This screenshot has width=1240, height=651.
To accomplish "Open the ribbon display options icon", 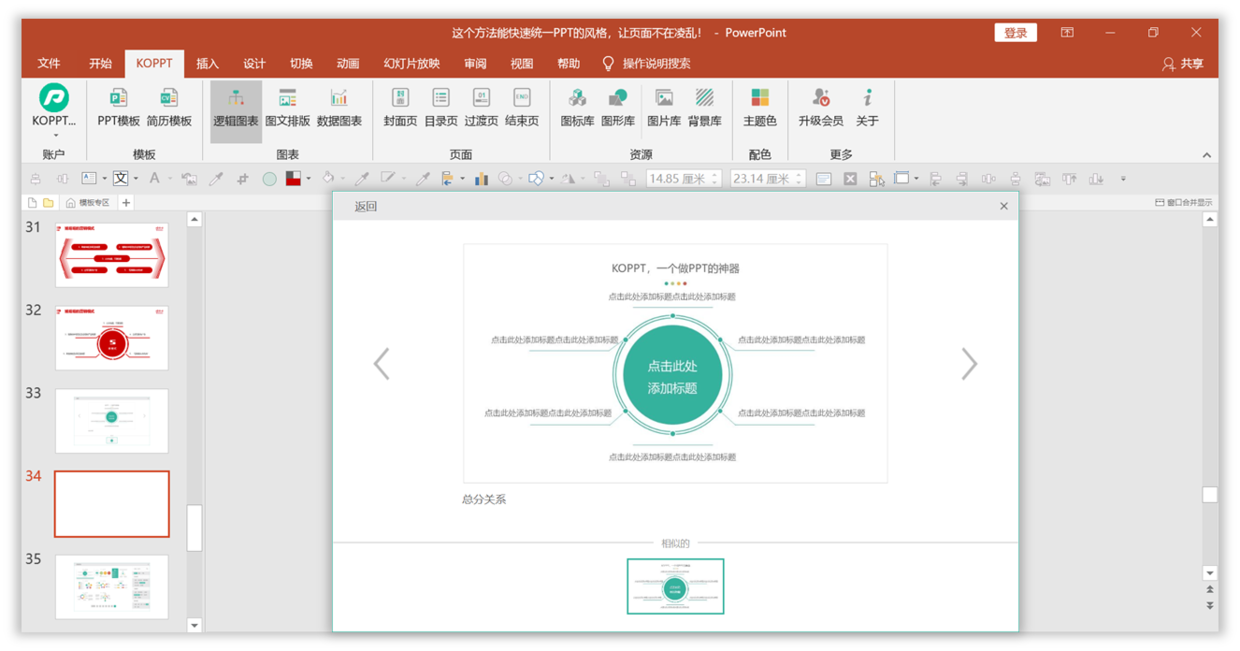I will (1067, 33).
